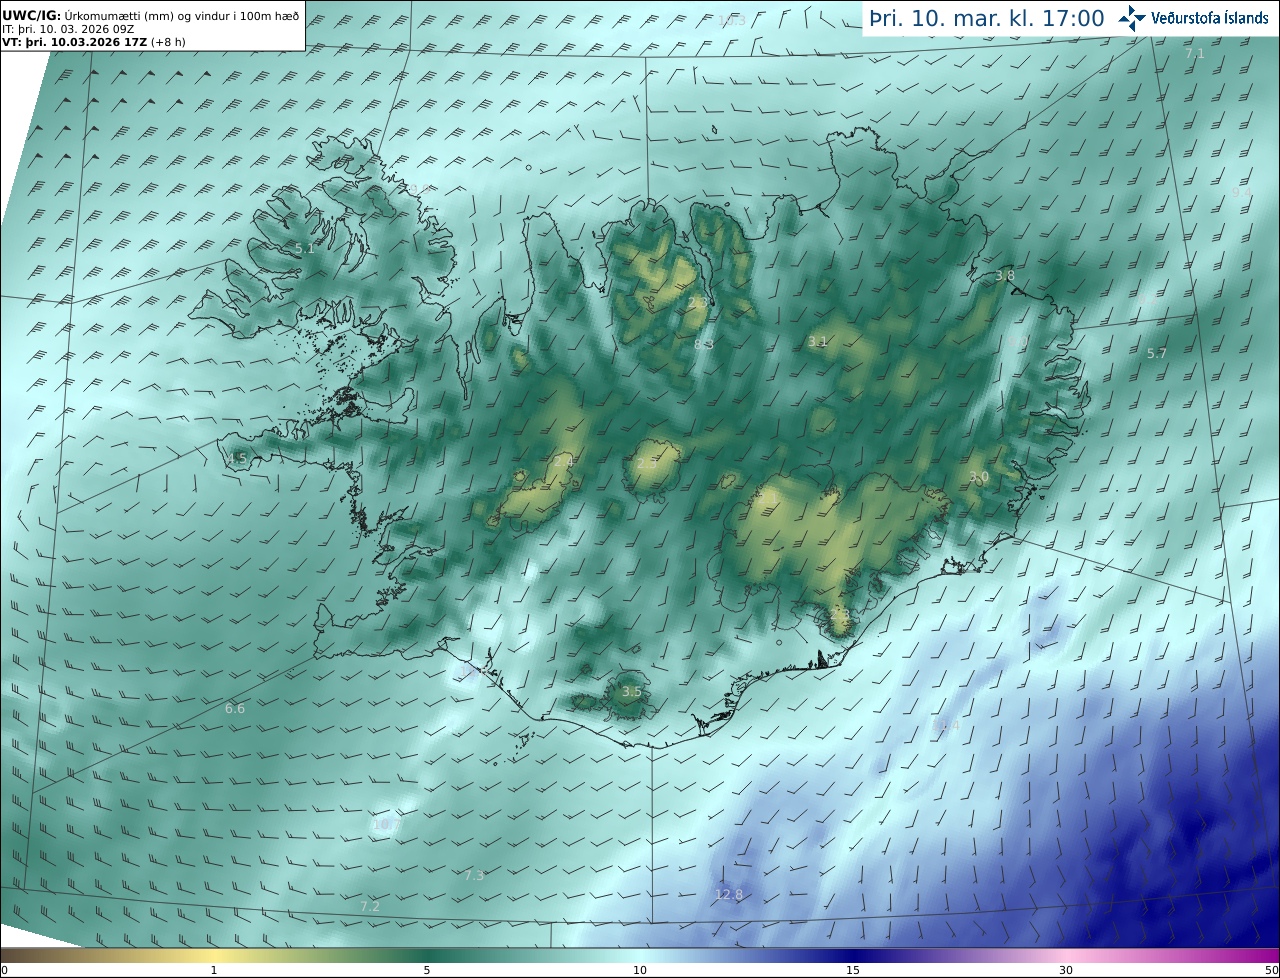Image resolution: width=1280 pixels, height=978 pixels.
Task: Click the 3.0 value in east Iceland
Action: coord(979,478)
